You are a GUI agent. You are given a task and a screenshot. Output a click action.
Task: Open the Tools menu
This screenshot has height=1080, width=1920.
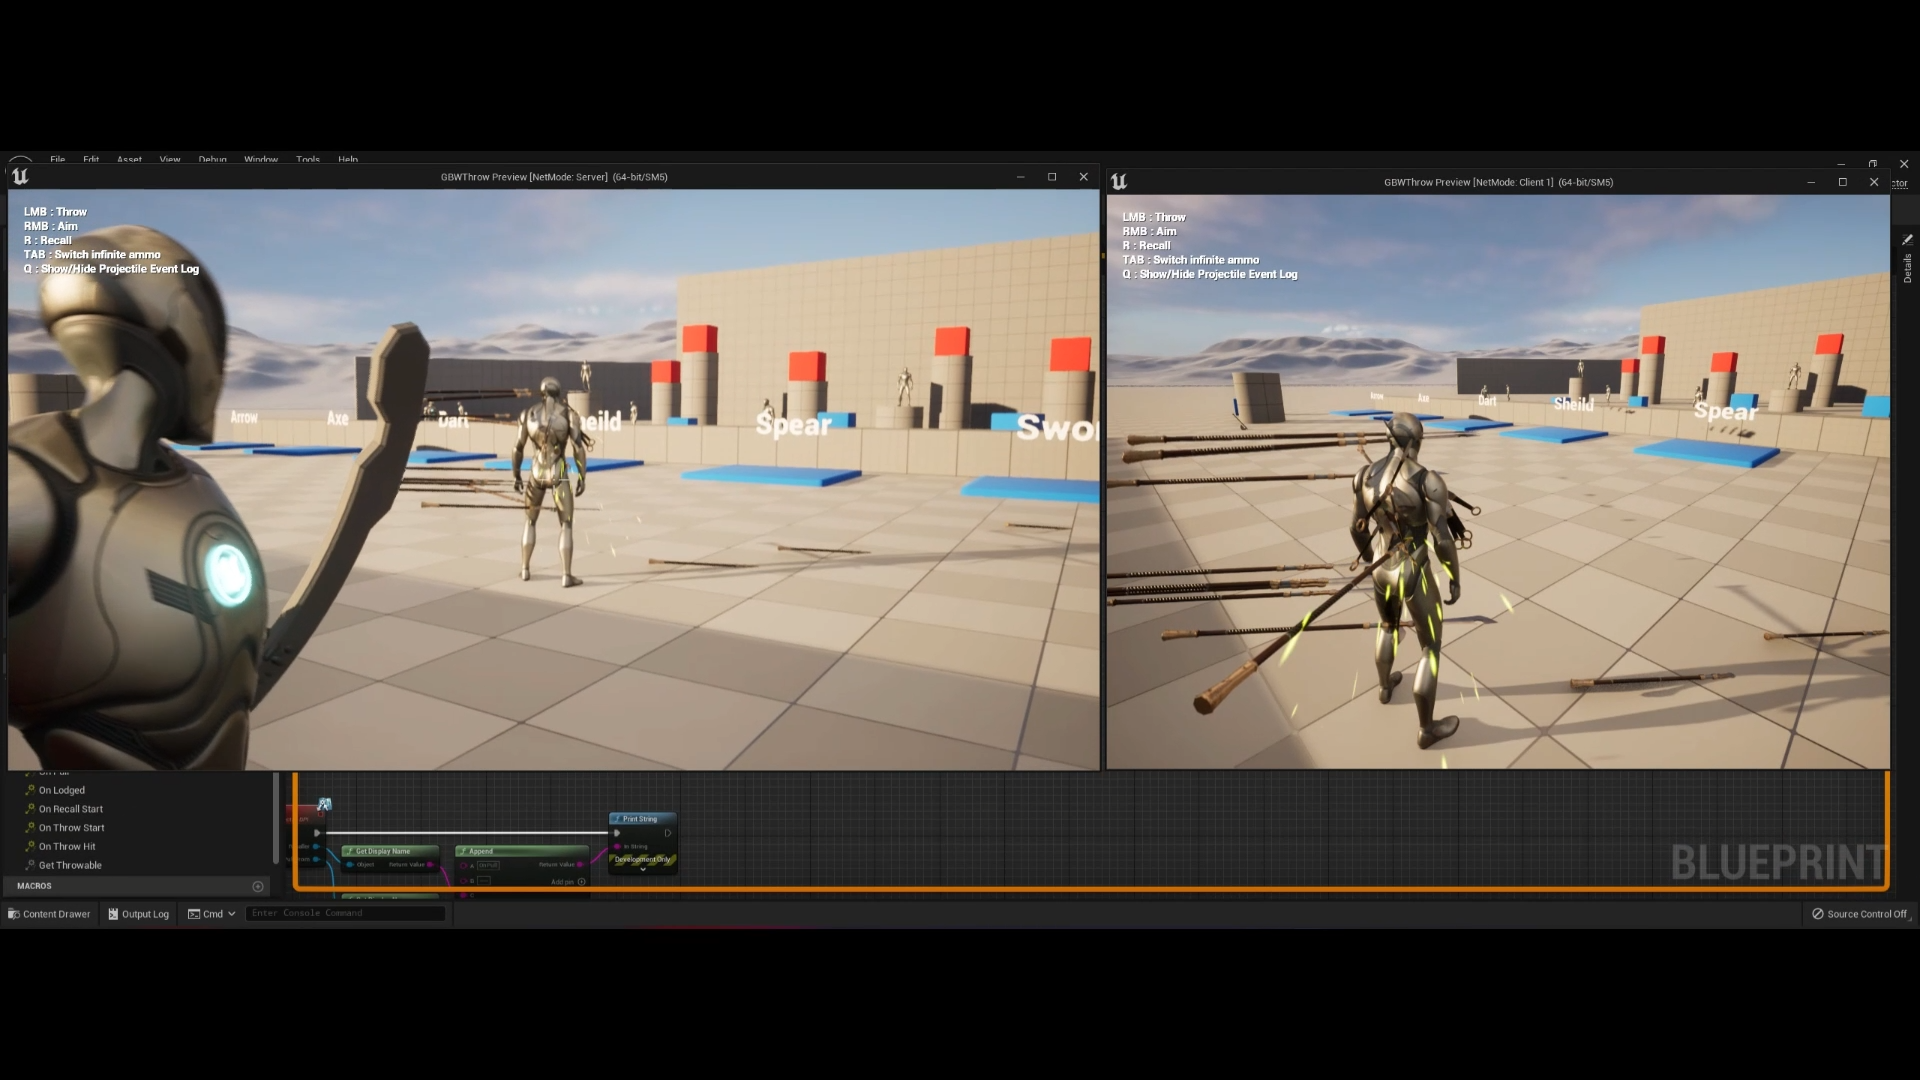(x=308, y=159)
